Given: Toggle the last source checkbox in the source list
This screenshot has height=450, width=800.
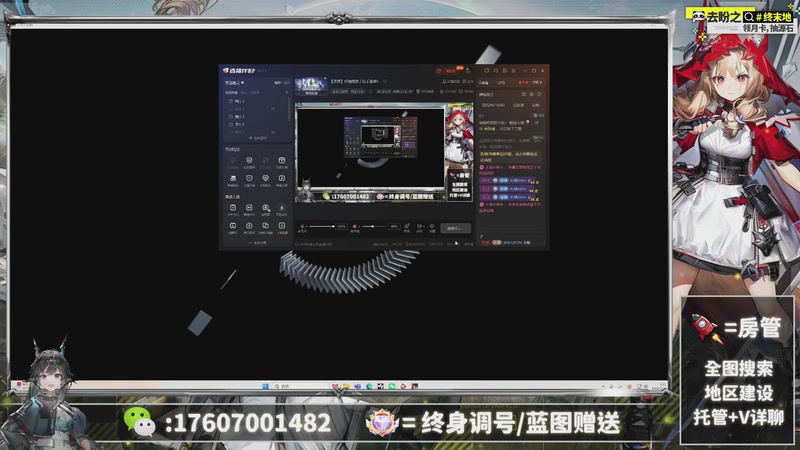Looking at the screenshot, I should pos(231,124).
